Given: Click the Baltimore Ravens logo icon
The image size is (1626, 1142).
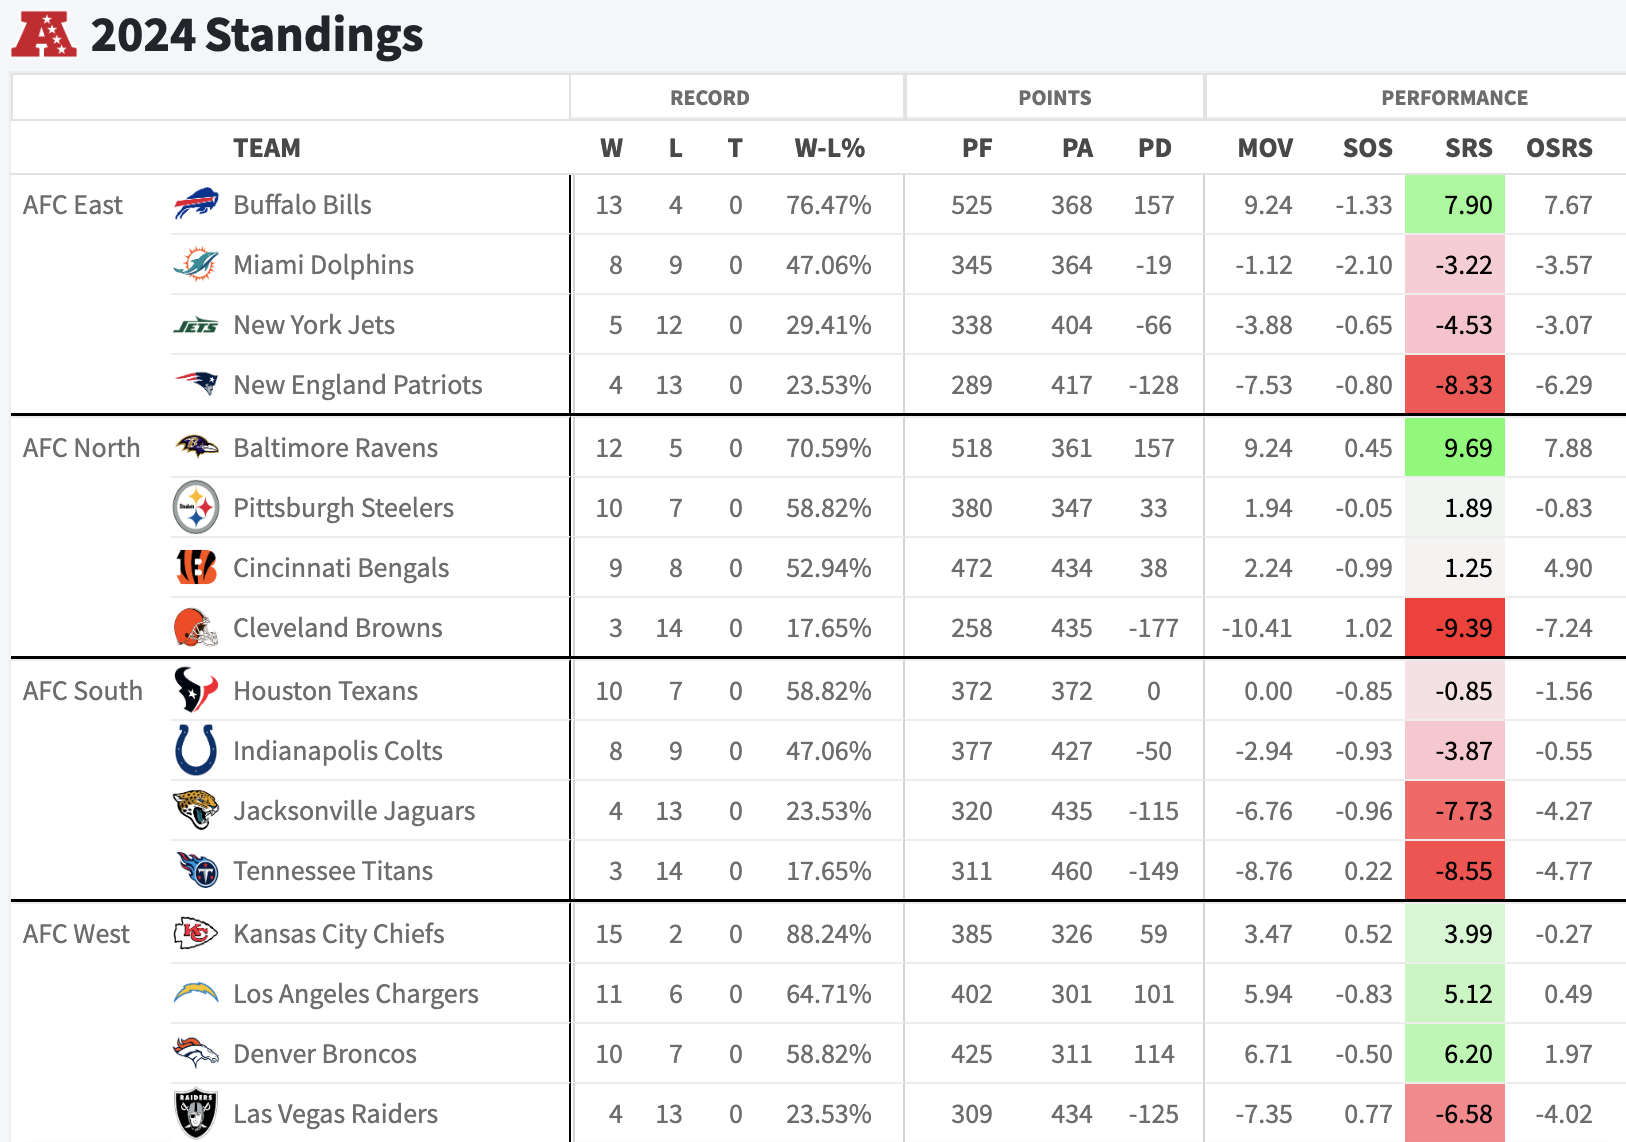Looking at the screenshot, I should (196, 447).
